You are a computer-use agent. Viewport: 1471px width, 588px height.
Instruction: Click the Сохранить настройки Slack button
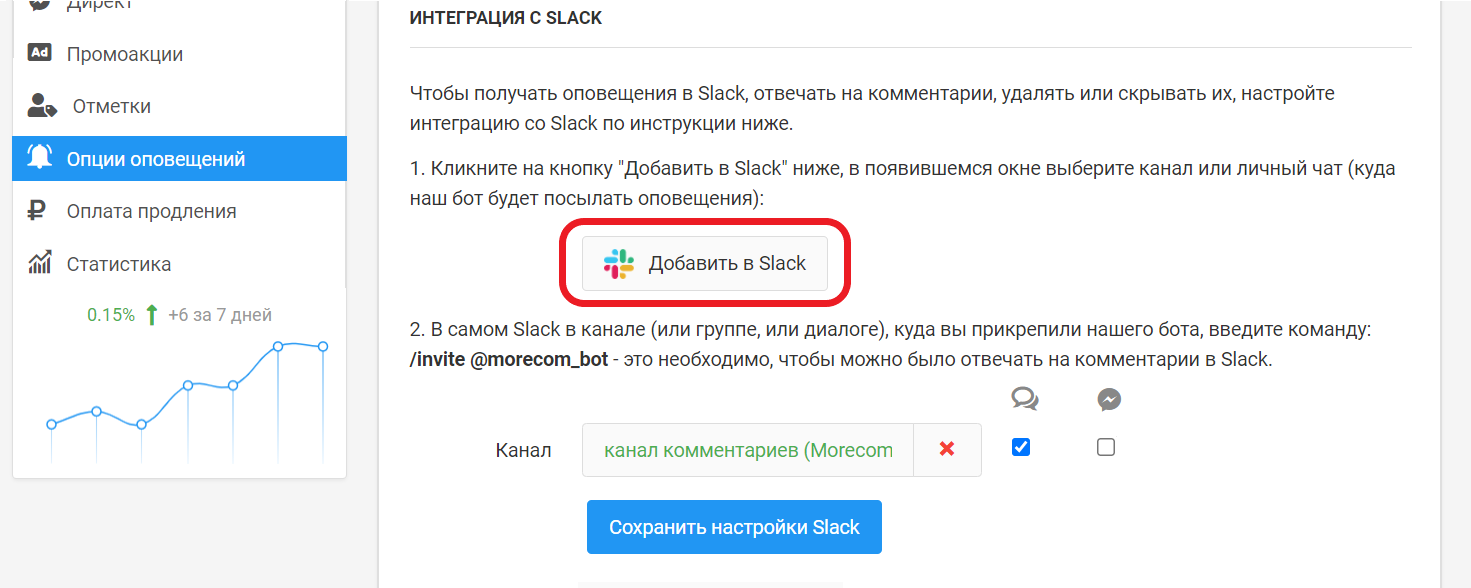733,526
